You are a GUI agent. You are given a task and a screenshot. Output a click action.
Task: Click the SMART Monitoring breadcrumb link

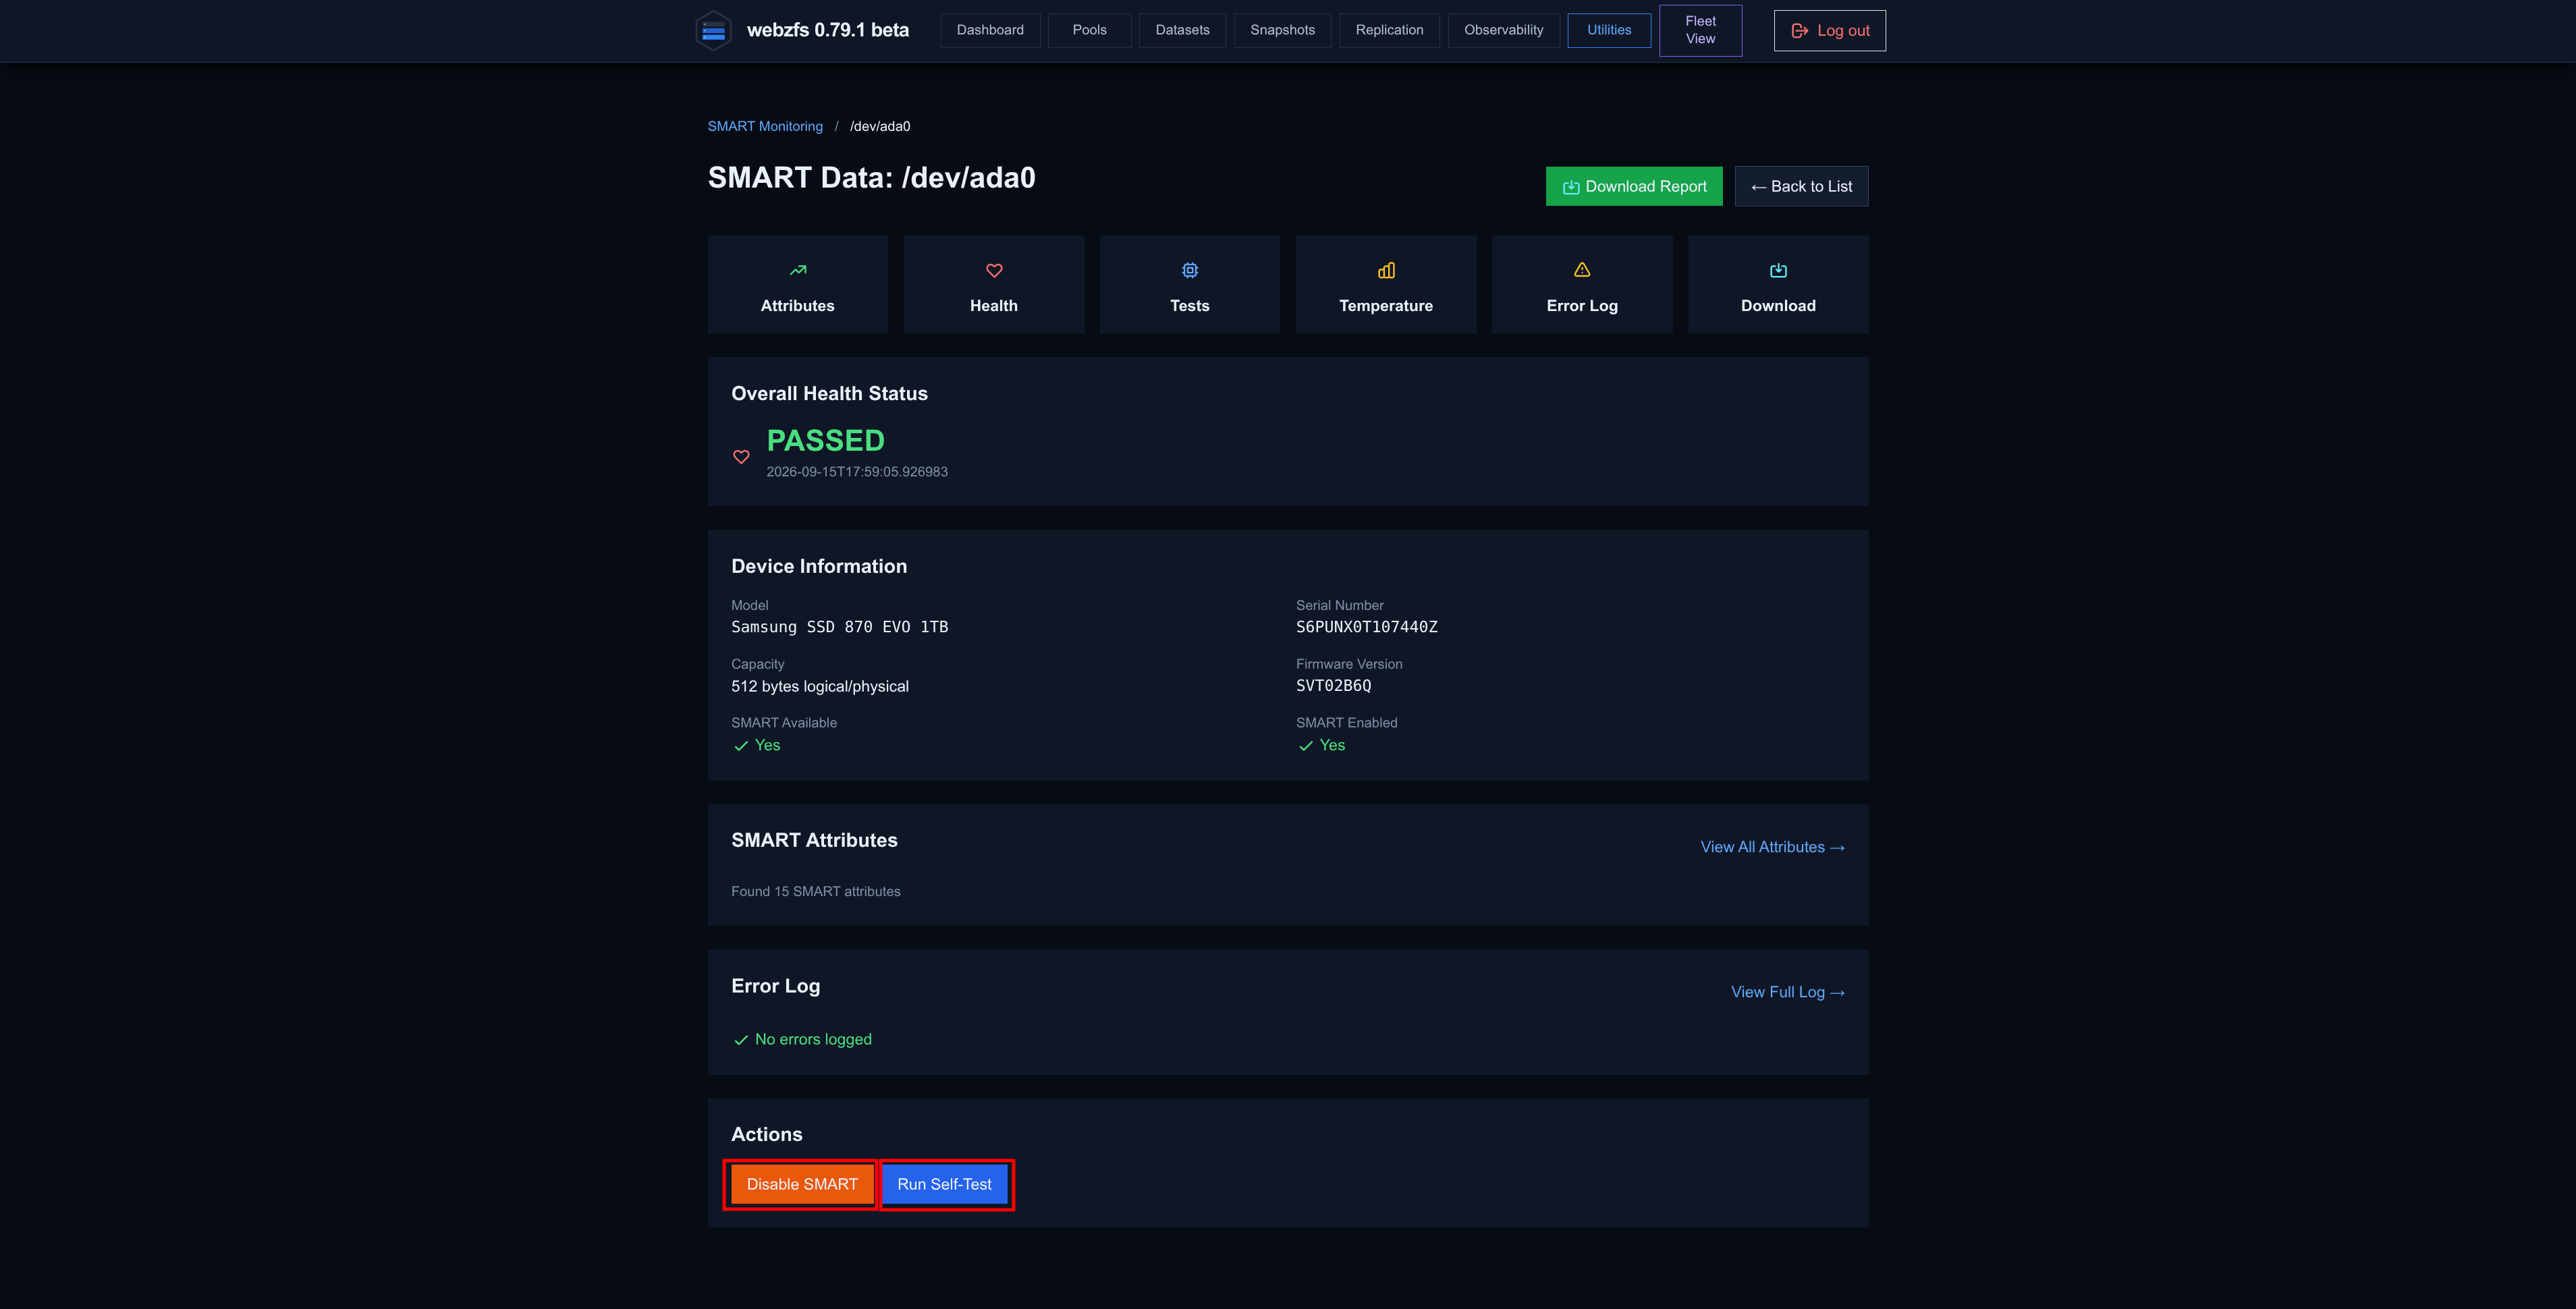point(765,126)
